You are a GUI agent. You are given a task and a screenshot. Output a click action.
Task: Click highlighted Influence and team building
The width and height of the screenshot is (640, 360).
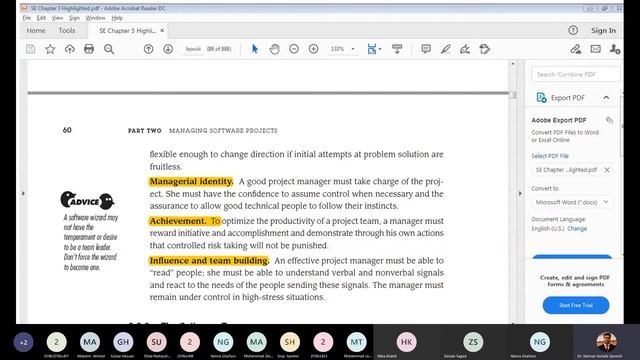tap(209, 260)
